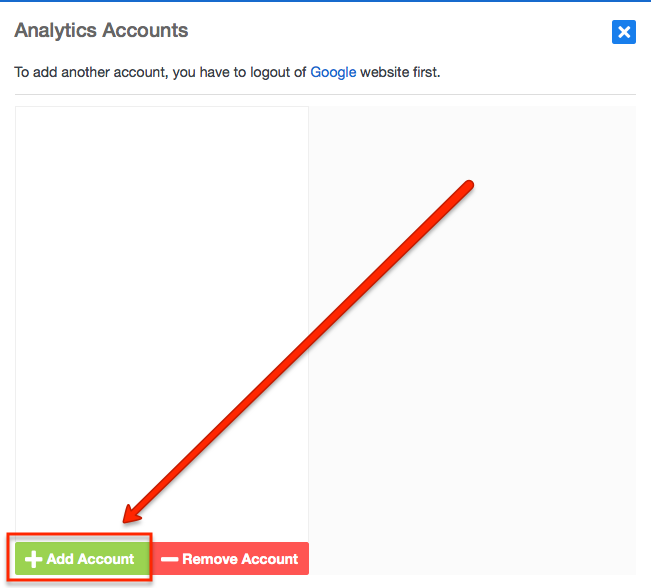Click the 'Add Account' label text

pos(90,559)
